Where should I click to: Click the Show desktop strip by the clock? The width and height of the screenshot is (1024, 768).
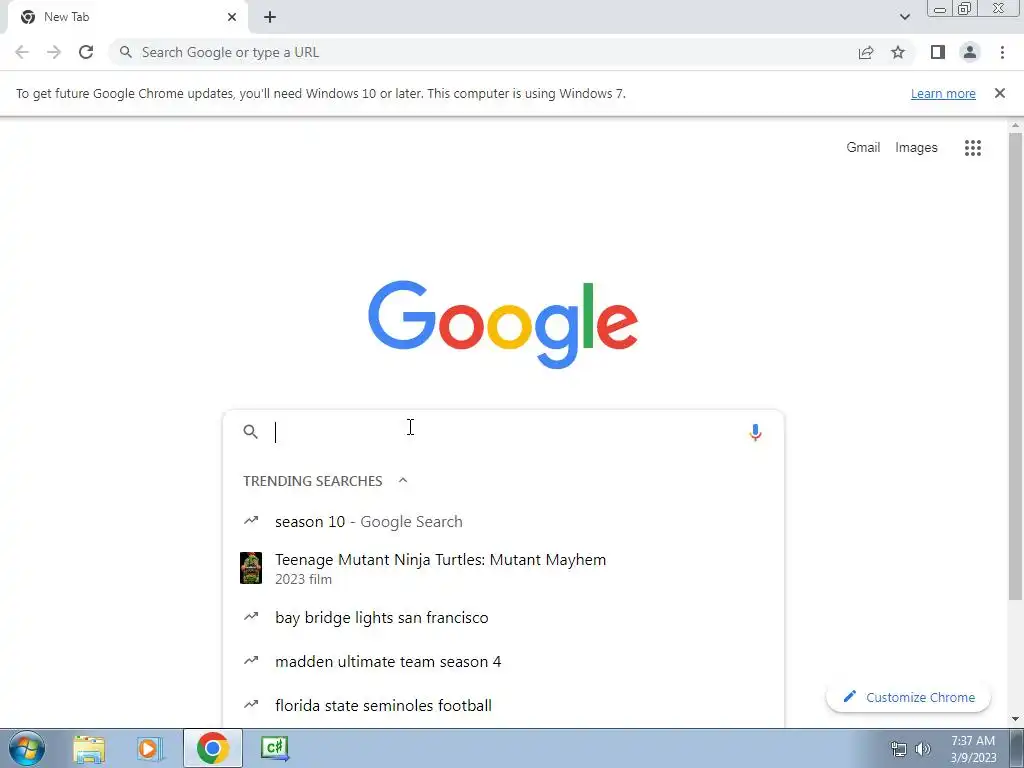pos(1017,748)
